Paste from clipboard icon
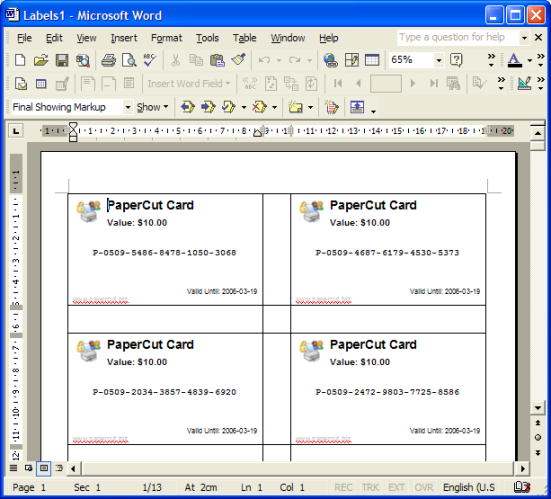The height and width of the screenshot is (499, 551). [217, 60]
